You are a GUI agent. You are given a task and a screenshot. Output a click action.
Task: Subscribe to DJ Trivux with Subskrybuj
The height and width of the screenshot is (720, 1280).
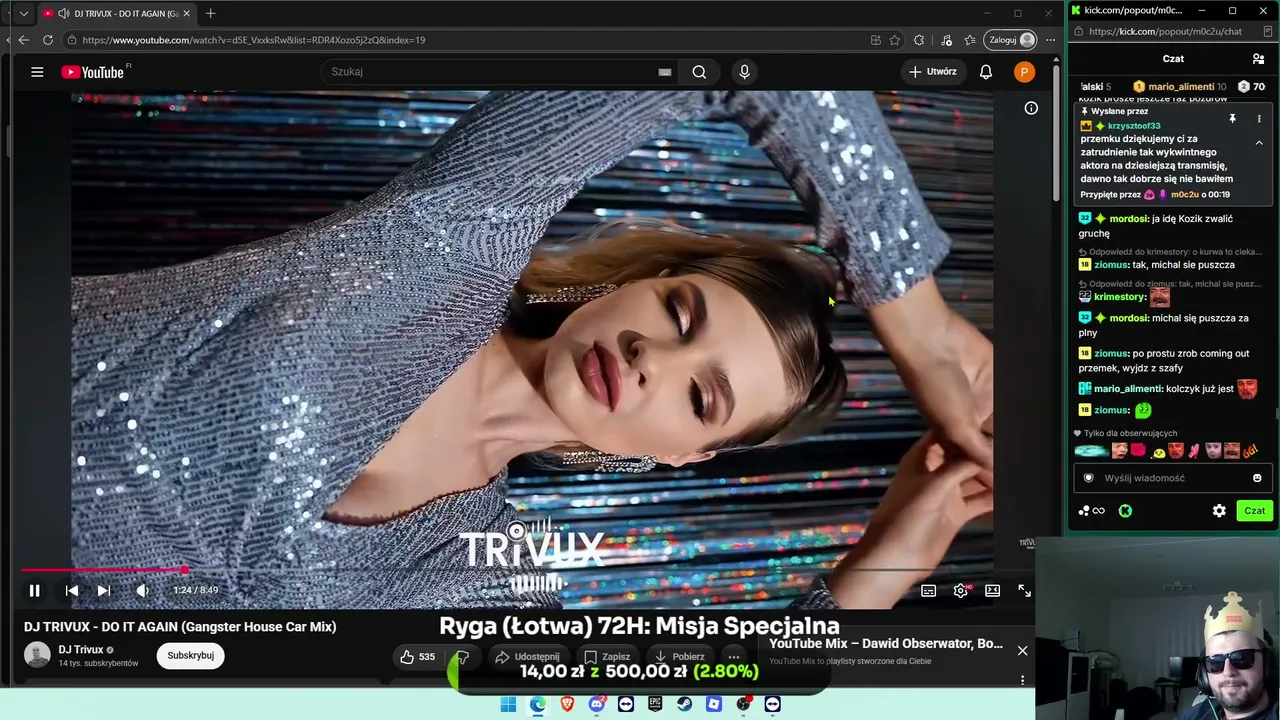(x=190, y=656)
